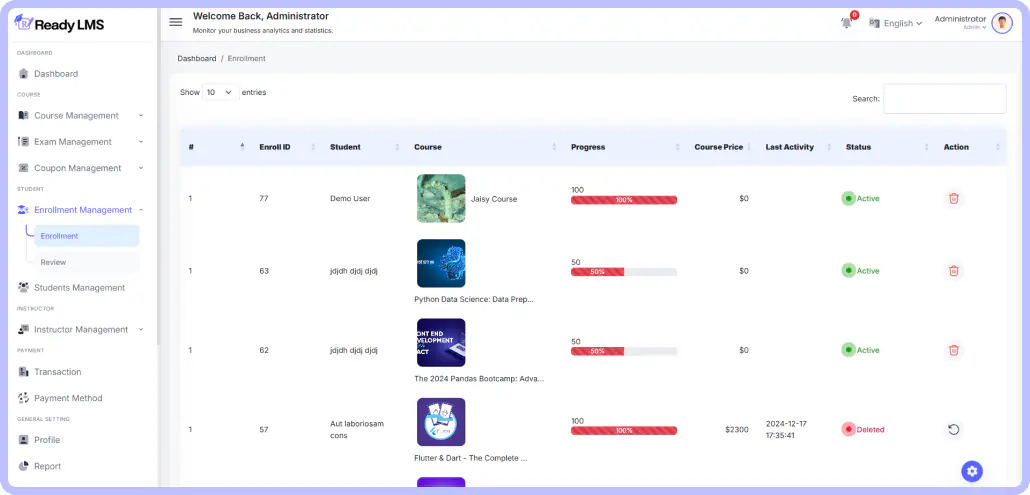Click the Ready LMS logo
The height and width of the screenshot is (495, 1030).
[60, 24]
